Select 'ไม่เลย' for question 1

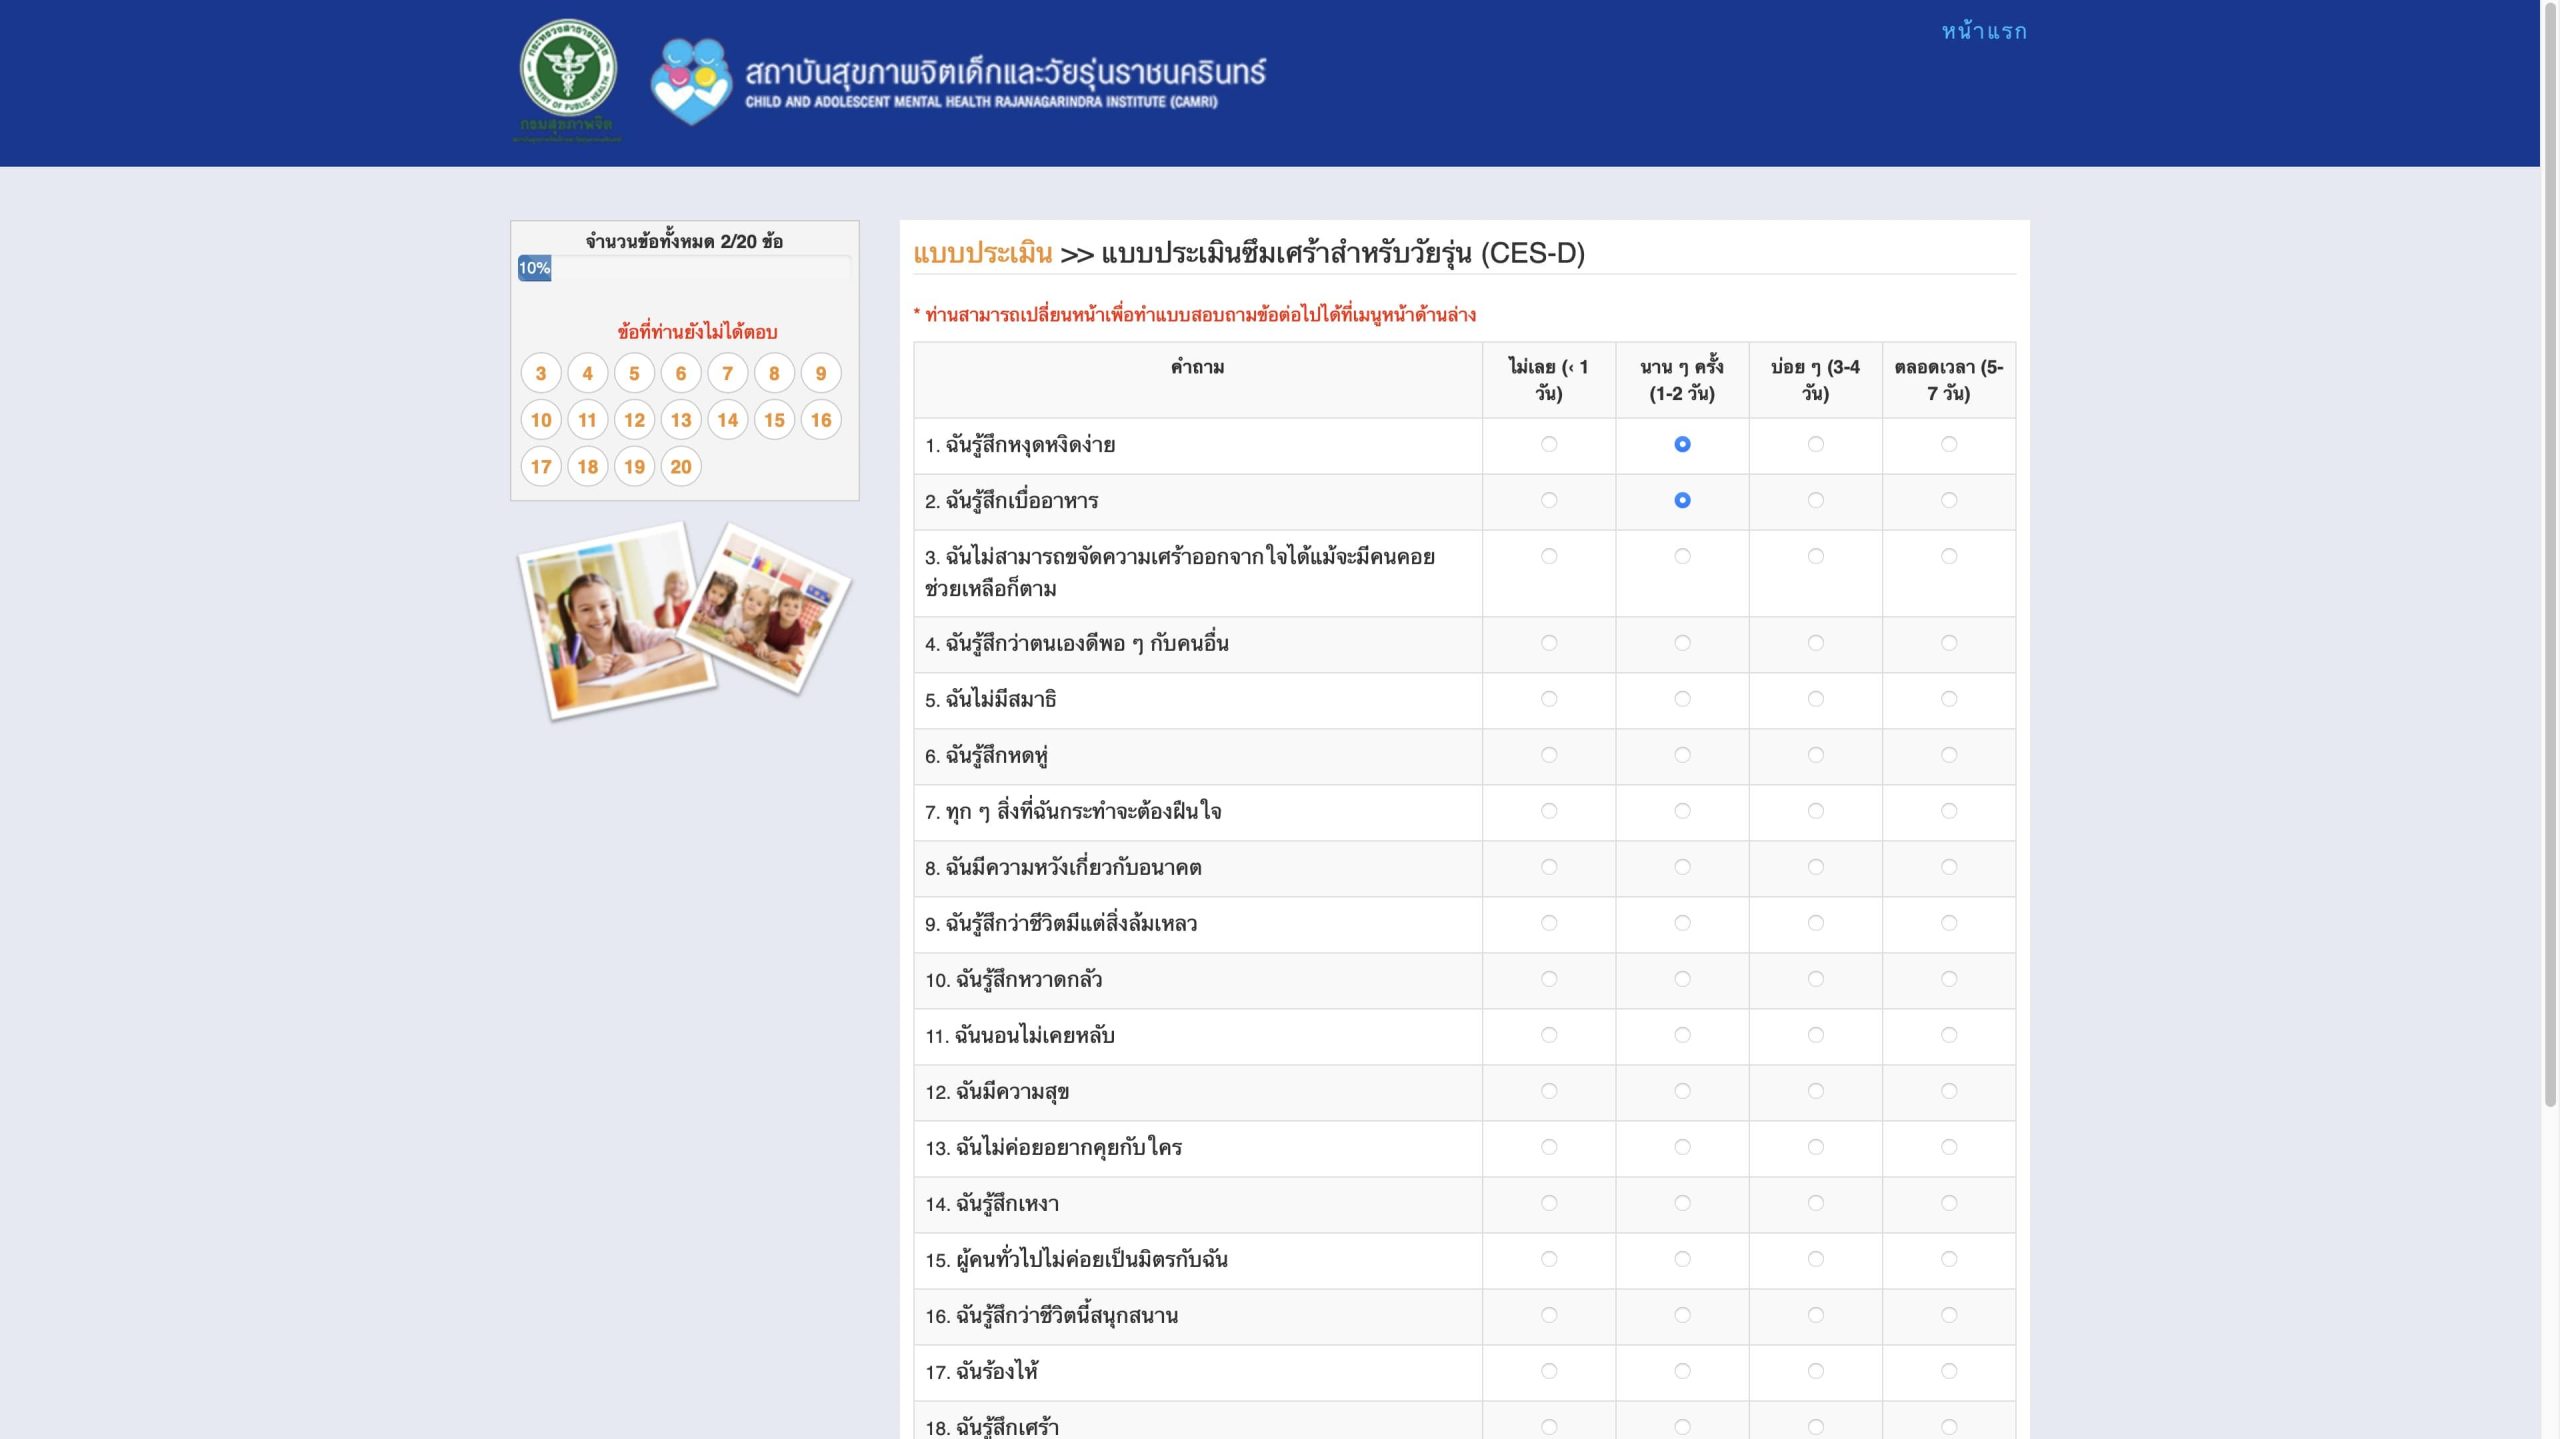click(1549, 444)
